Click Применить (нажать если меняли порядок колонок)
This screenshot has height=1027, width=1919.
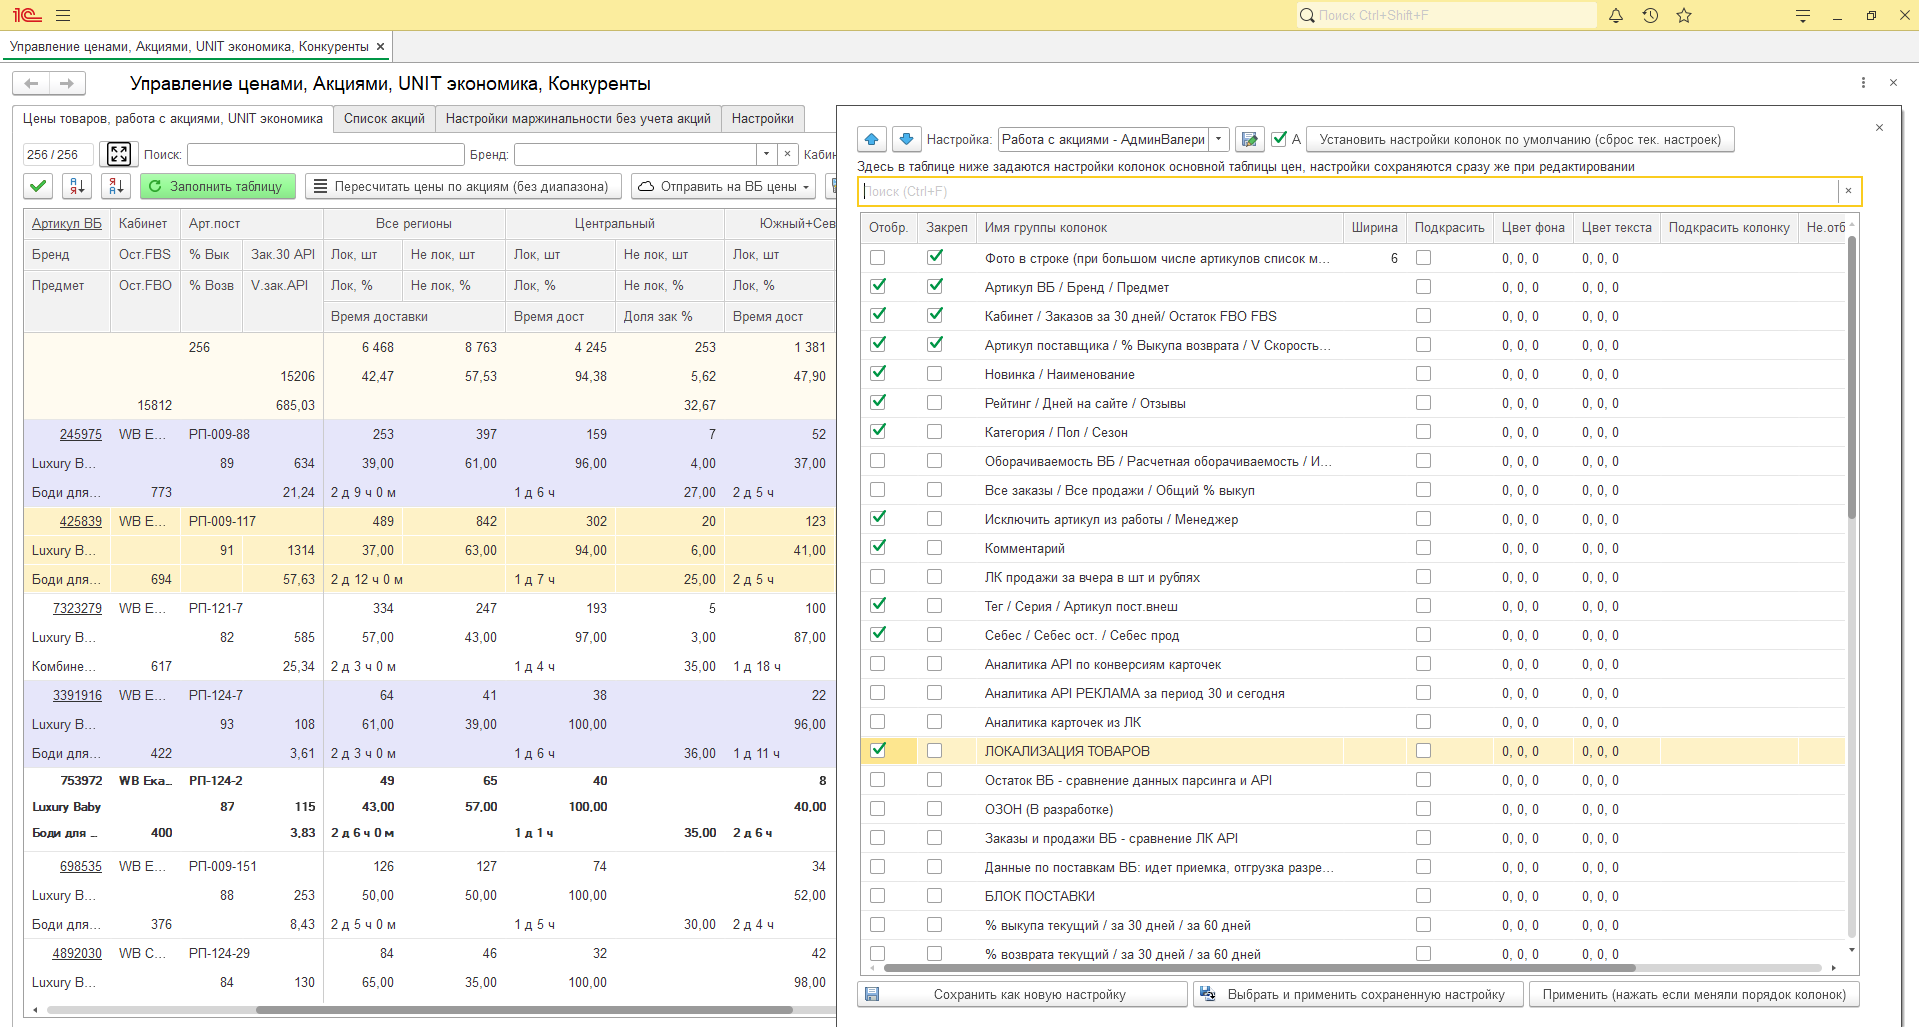[x=1694, y=994]
